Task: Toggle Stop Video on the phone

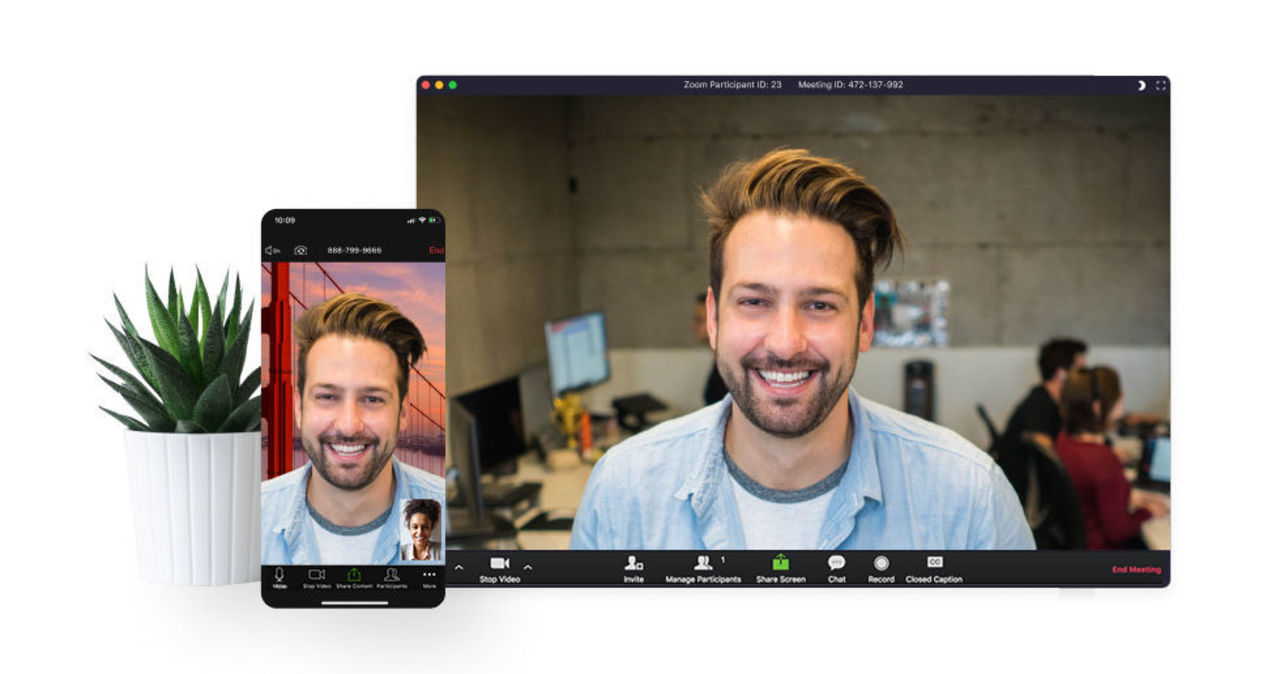Action: pyautogui.click(x=317, y=576)
